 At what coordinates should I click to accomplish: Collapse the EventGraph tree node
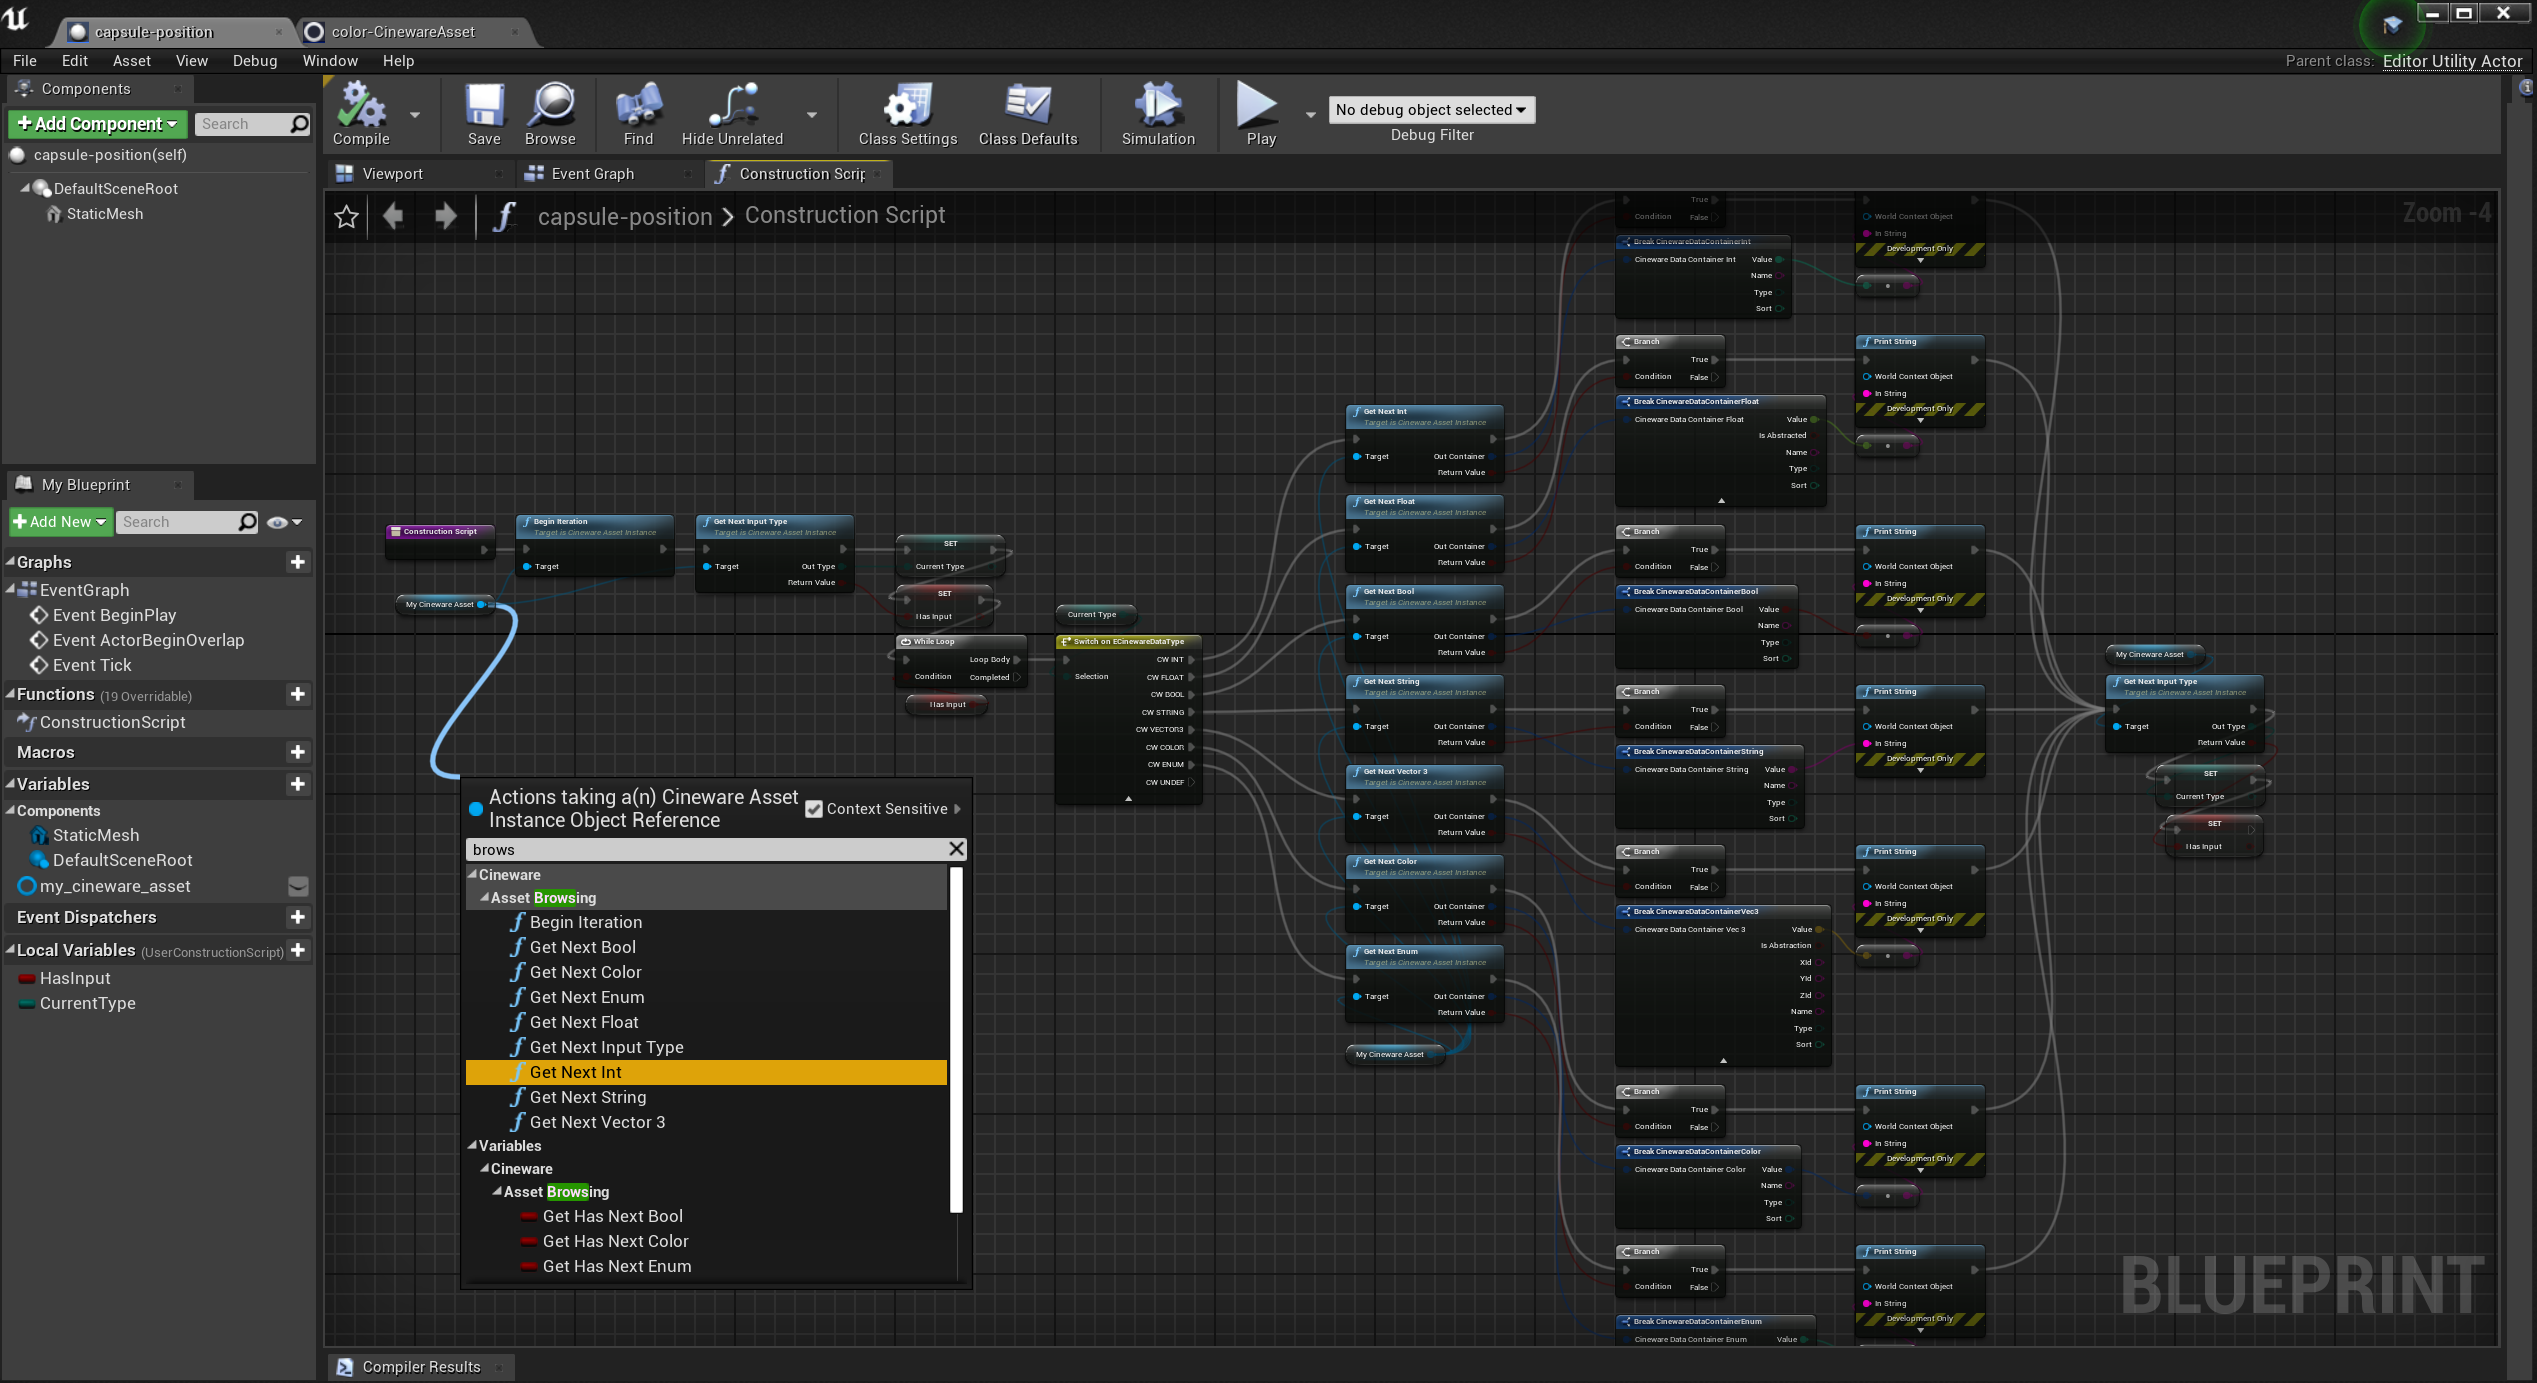[x=10, y=590]
